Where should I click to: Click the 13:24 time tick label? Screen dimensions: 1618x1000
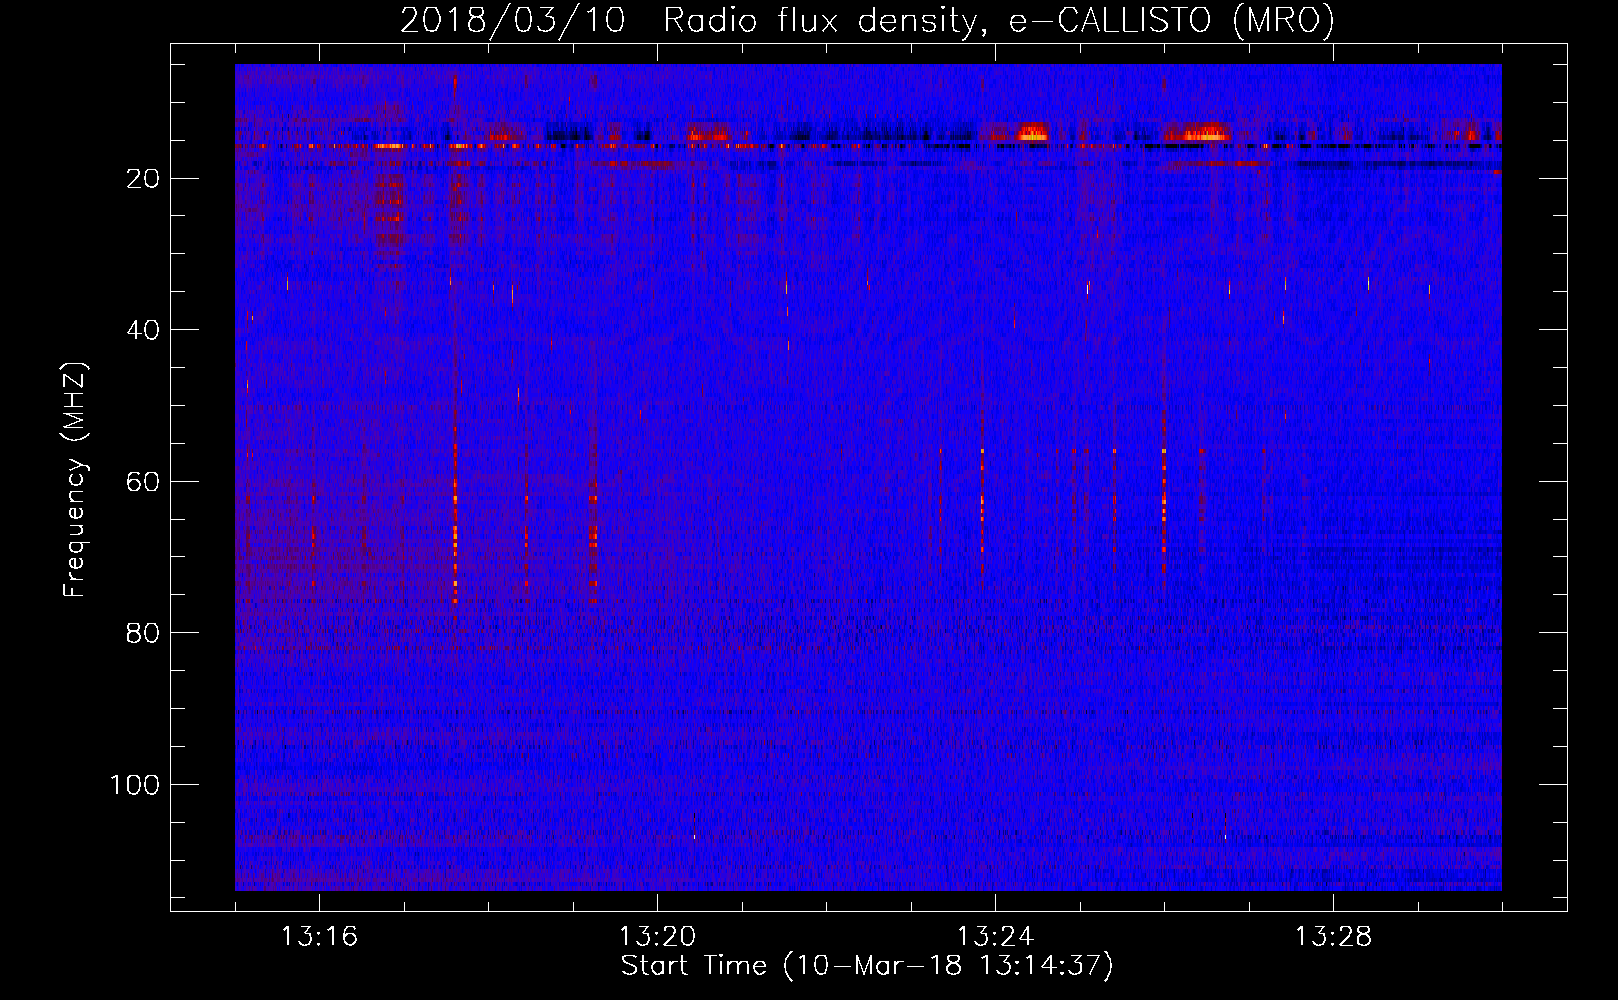click(995, 937)
